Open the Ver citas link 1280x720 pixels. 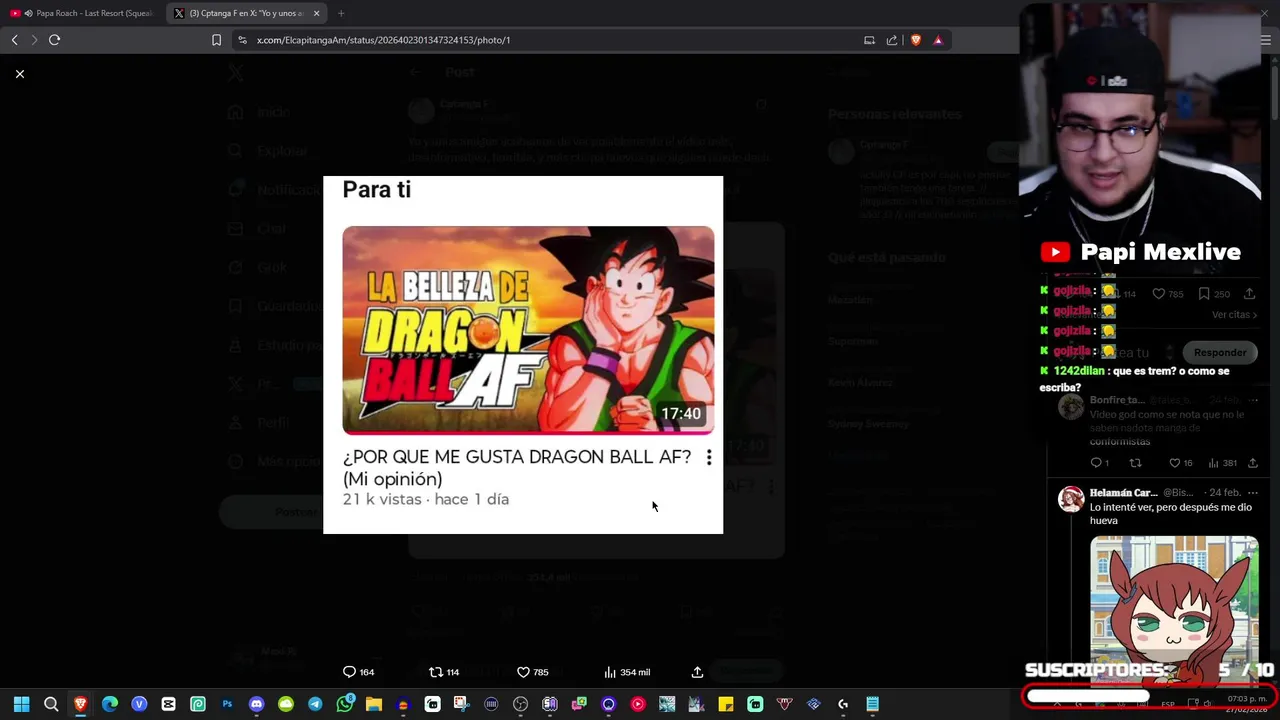[1234, 315]
